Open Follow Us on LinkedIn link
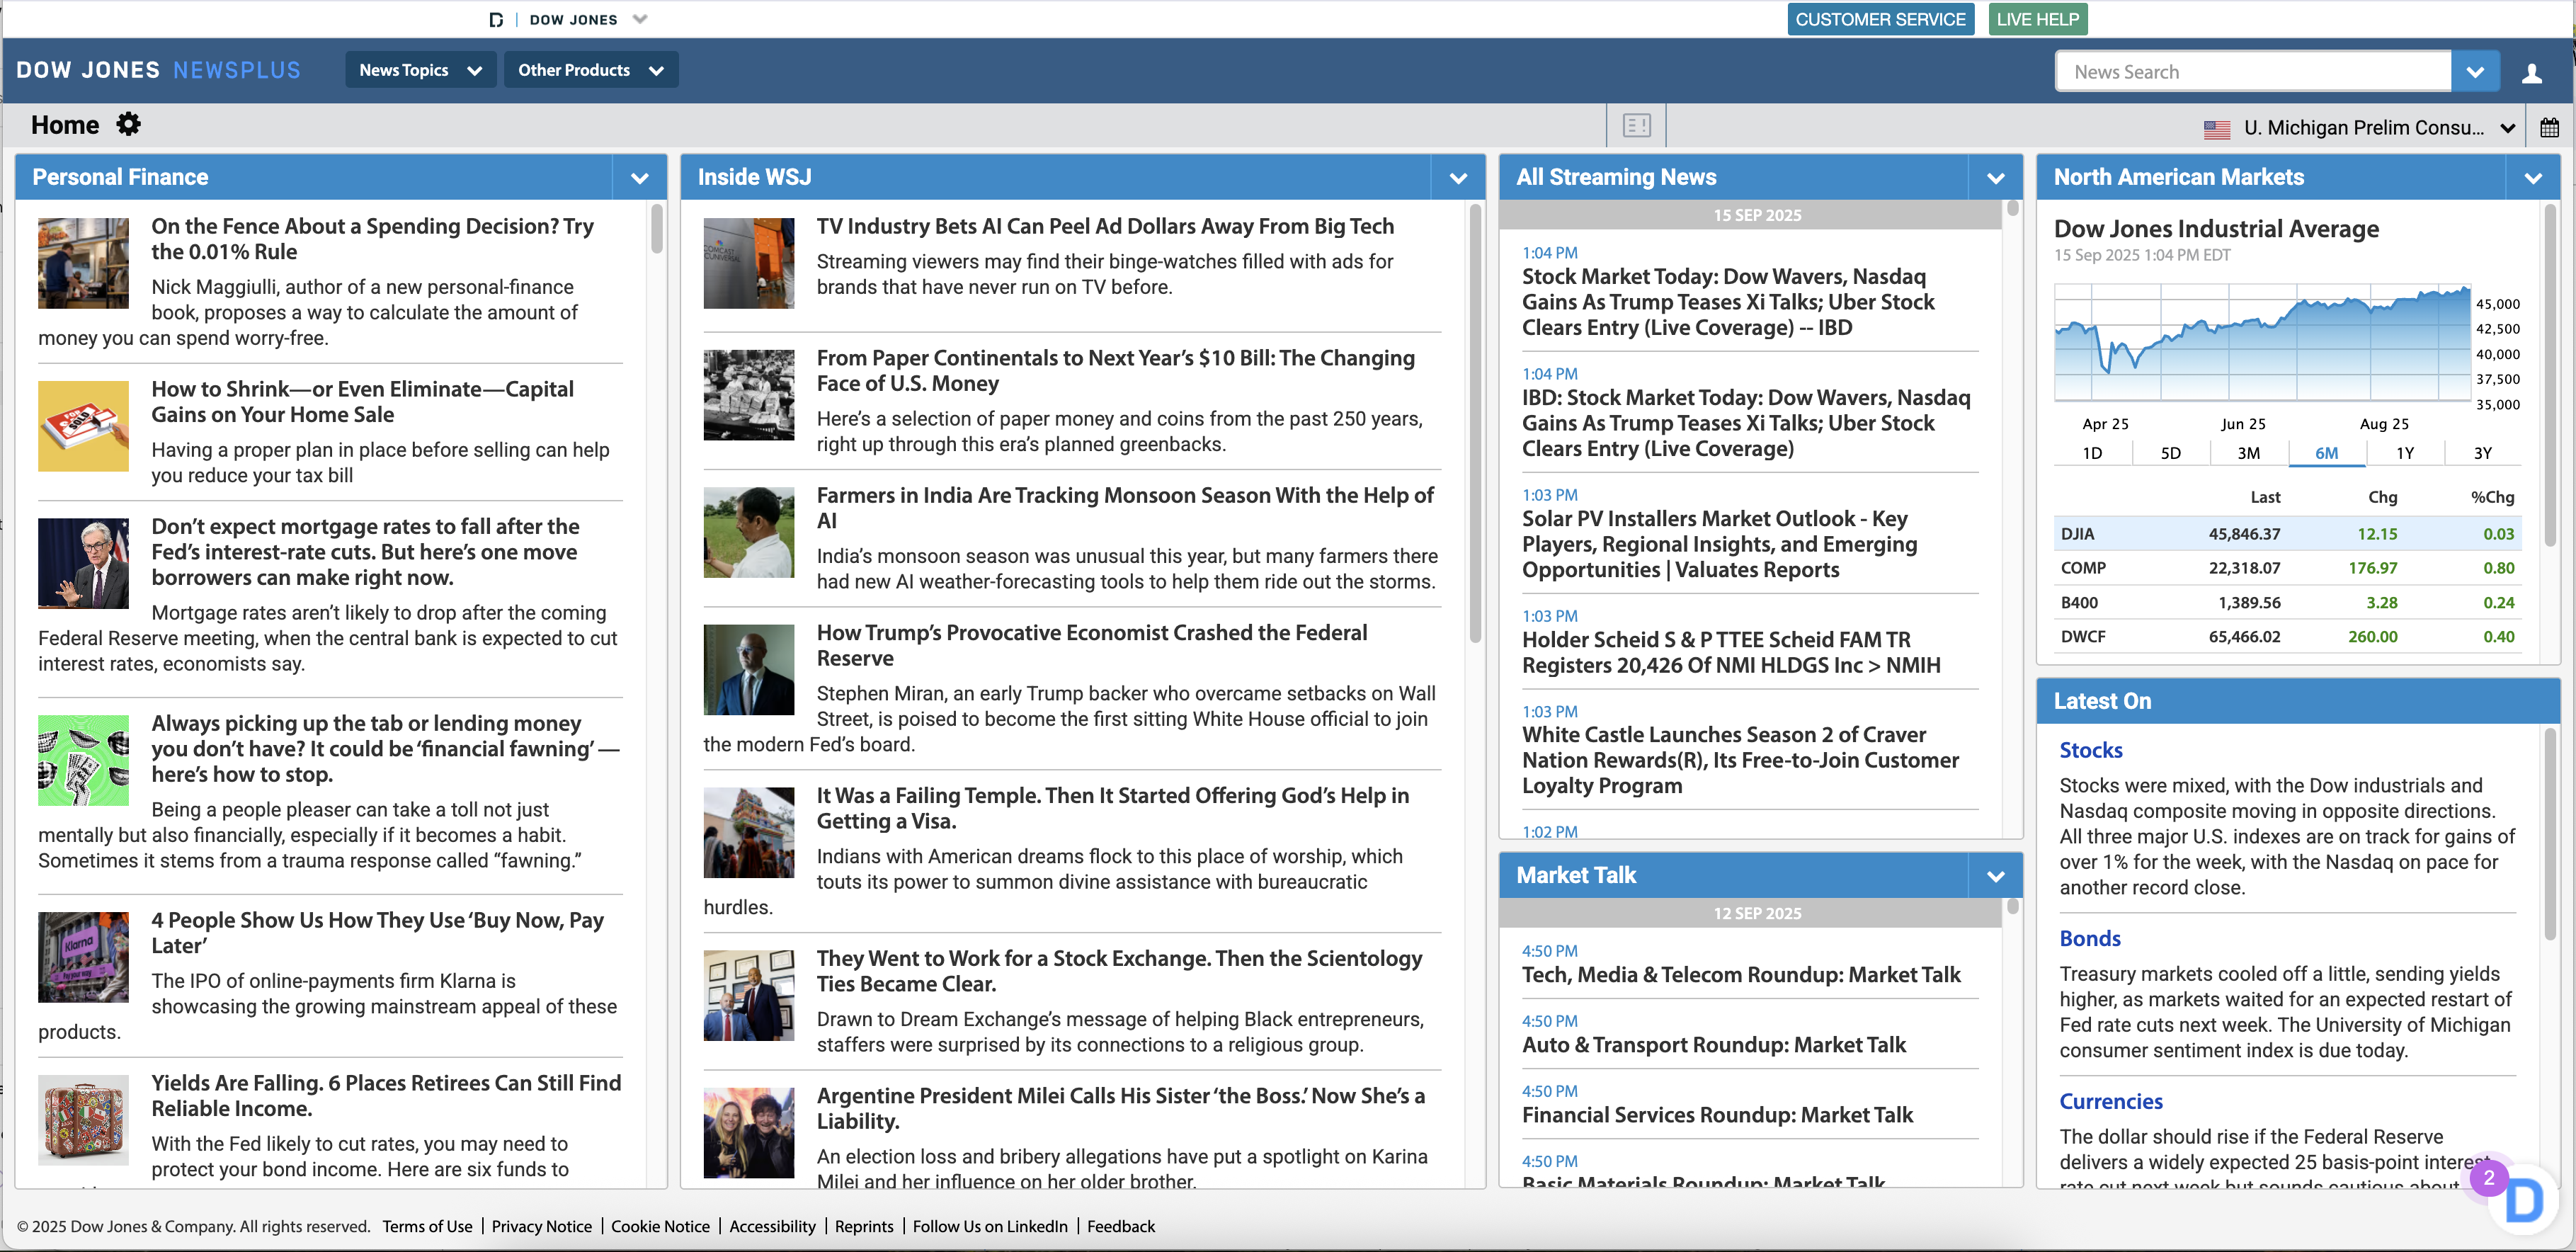This screenshot has height=1252, width=2576. pyautogui.click(x=990, y=1226)
